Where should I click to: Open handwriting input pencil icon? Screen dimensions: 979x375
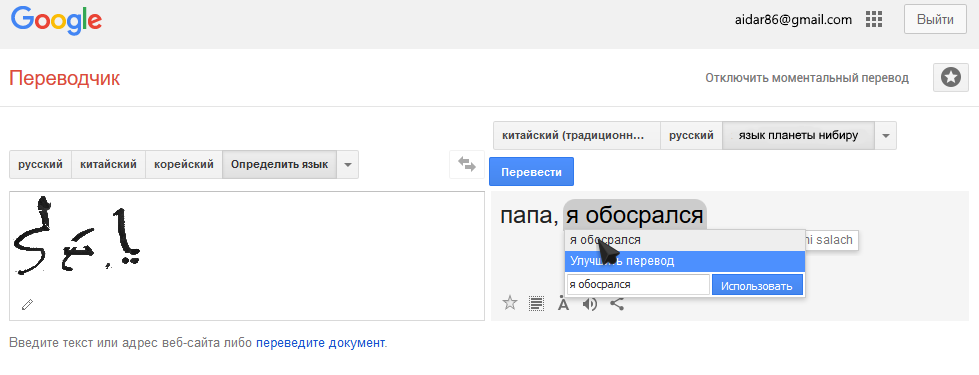coord(27,304)
